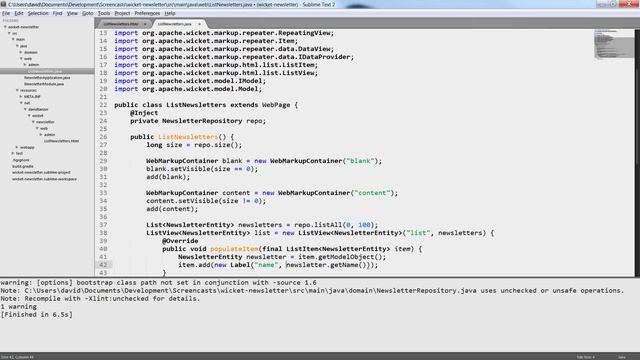The width and height of the screenshot is (640, 360).
Task: Click the web folder under java
Action: (x=28, y=59)
